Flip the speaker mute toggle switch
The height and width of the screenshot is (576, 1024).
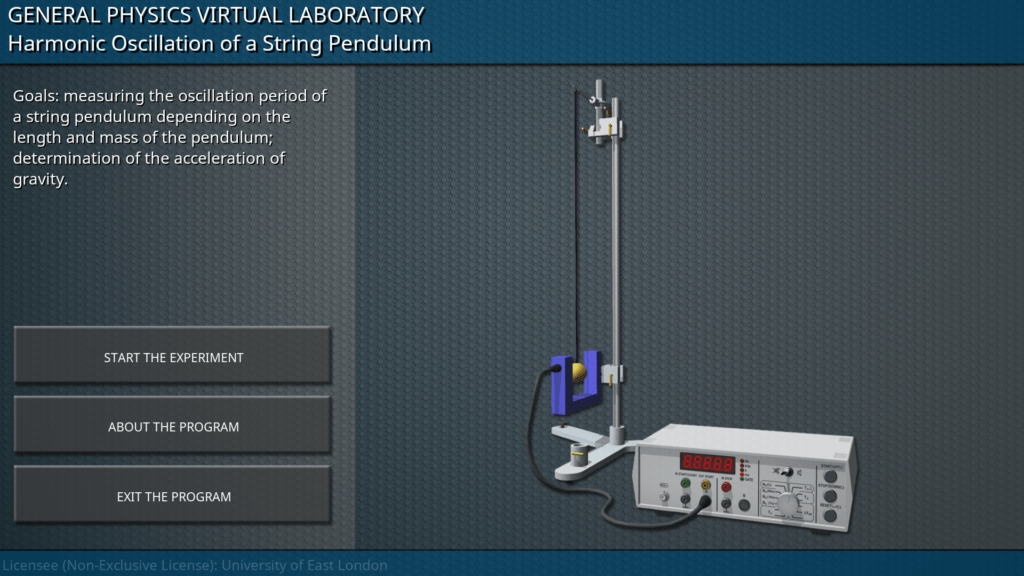click(787, 472)
